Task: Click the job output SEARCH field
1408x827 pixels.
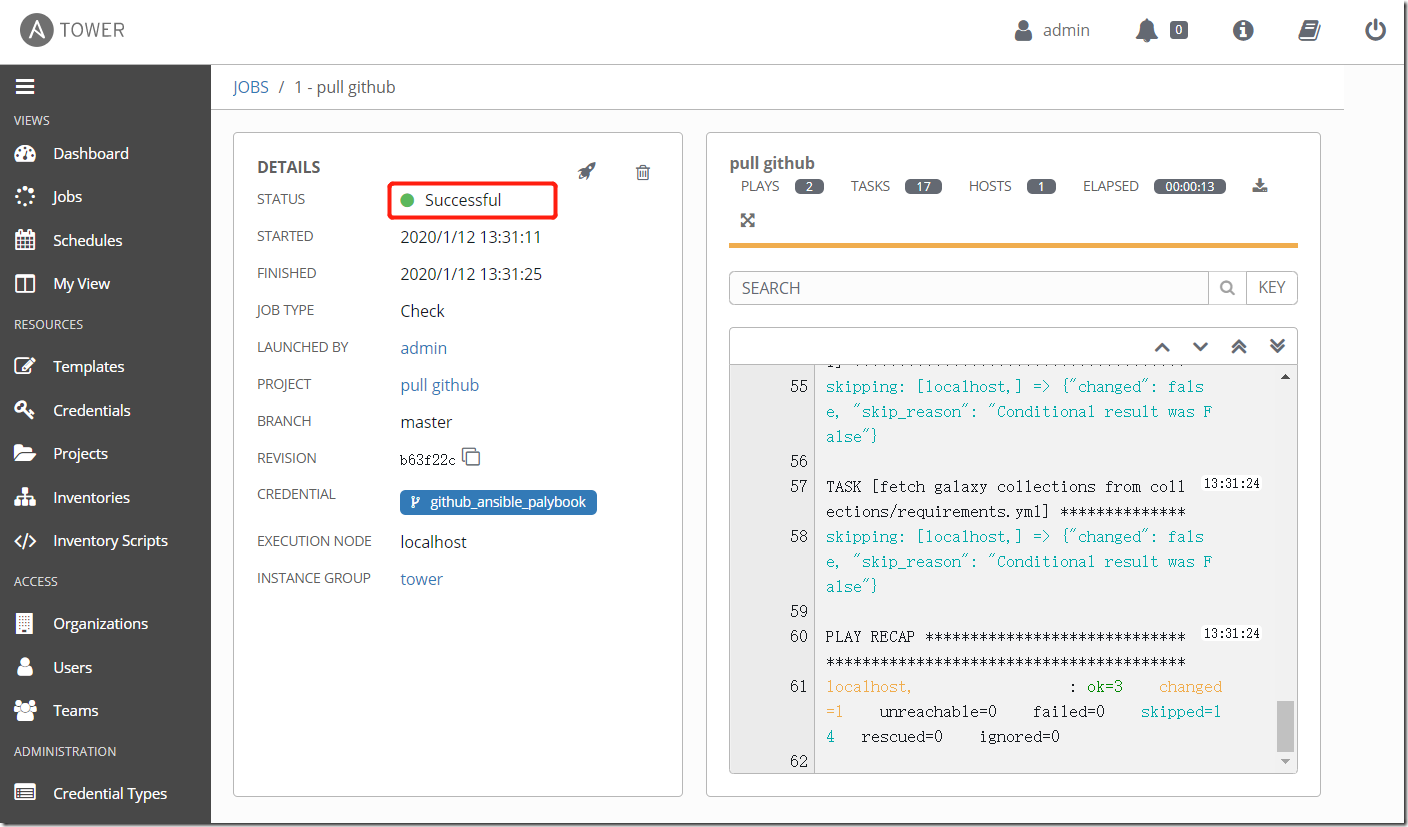Action: point(968,288)
